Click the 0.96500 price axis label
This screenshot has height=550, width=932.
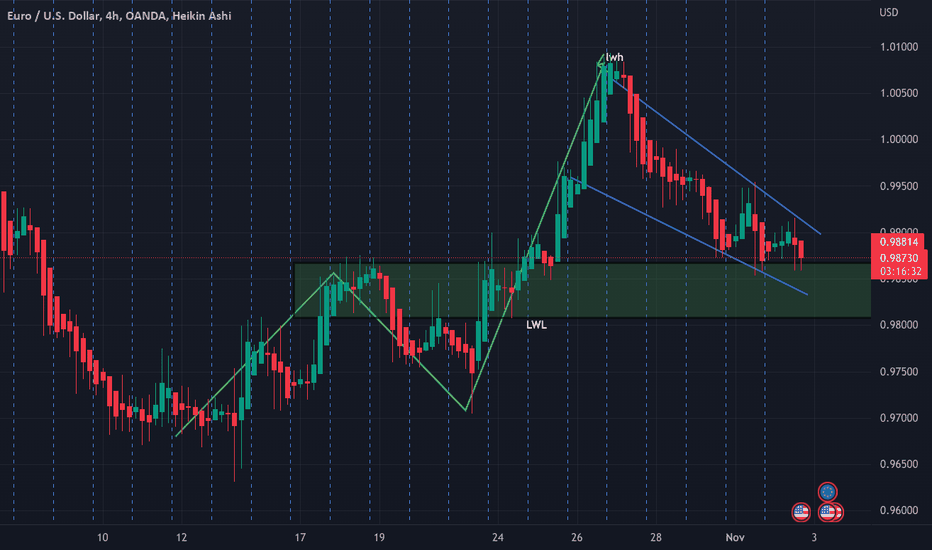pos(899,464)
